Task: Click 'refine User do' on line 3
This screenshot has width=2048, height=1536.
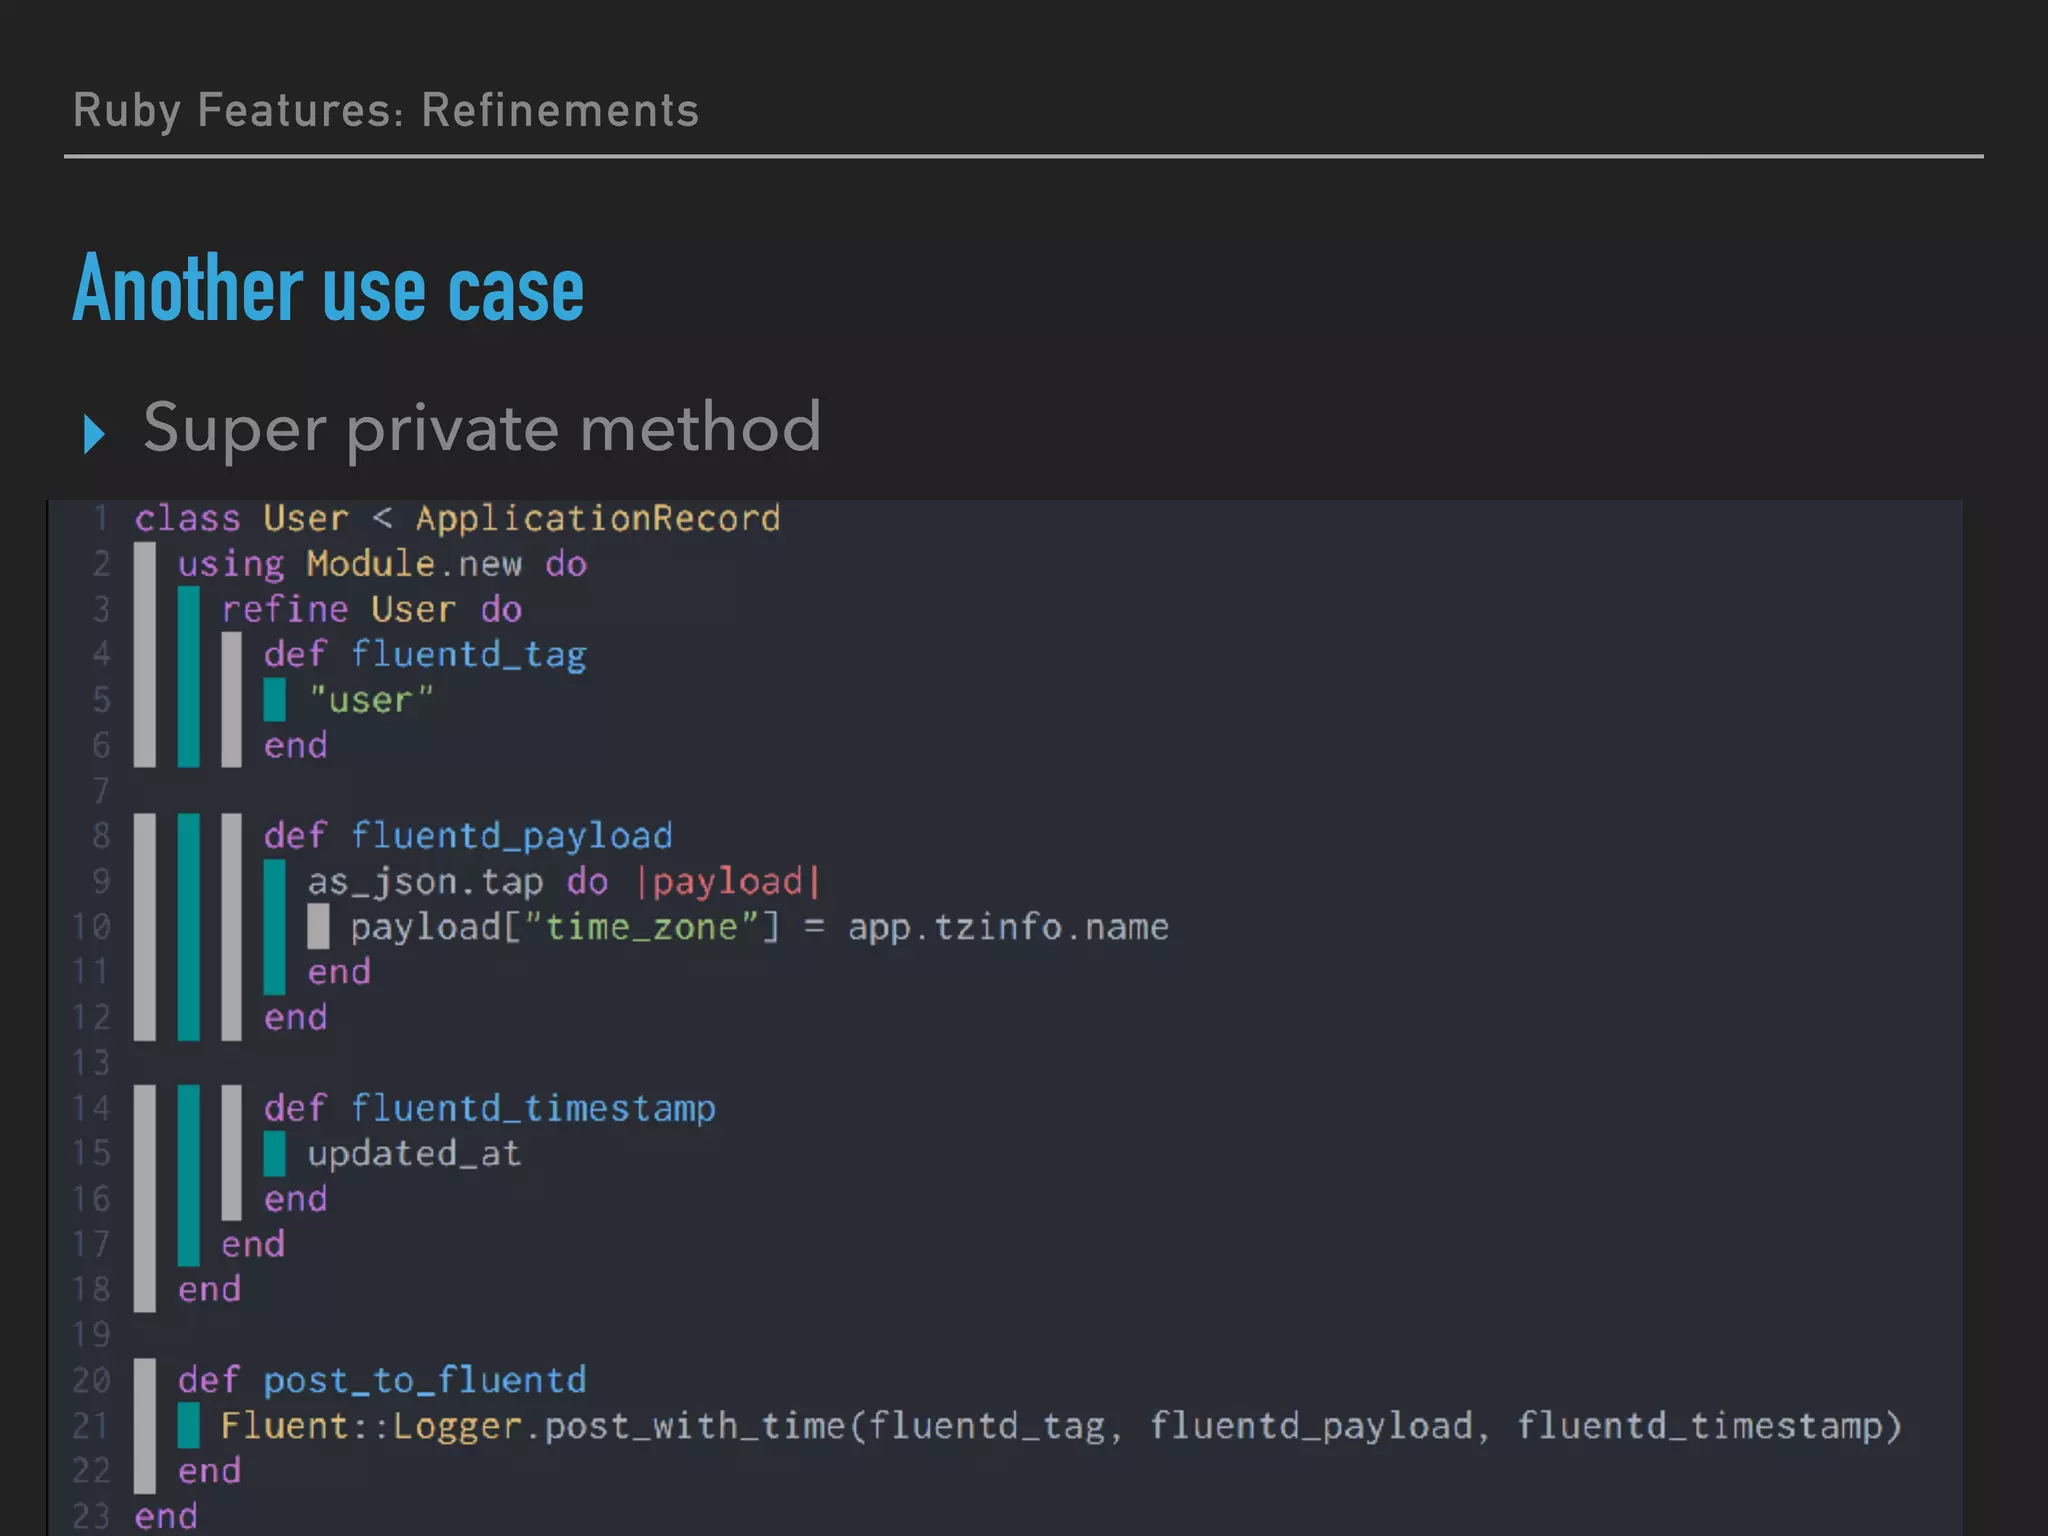Action: click(x=371, y=609)
